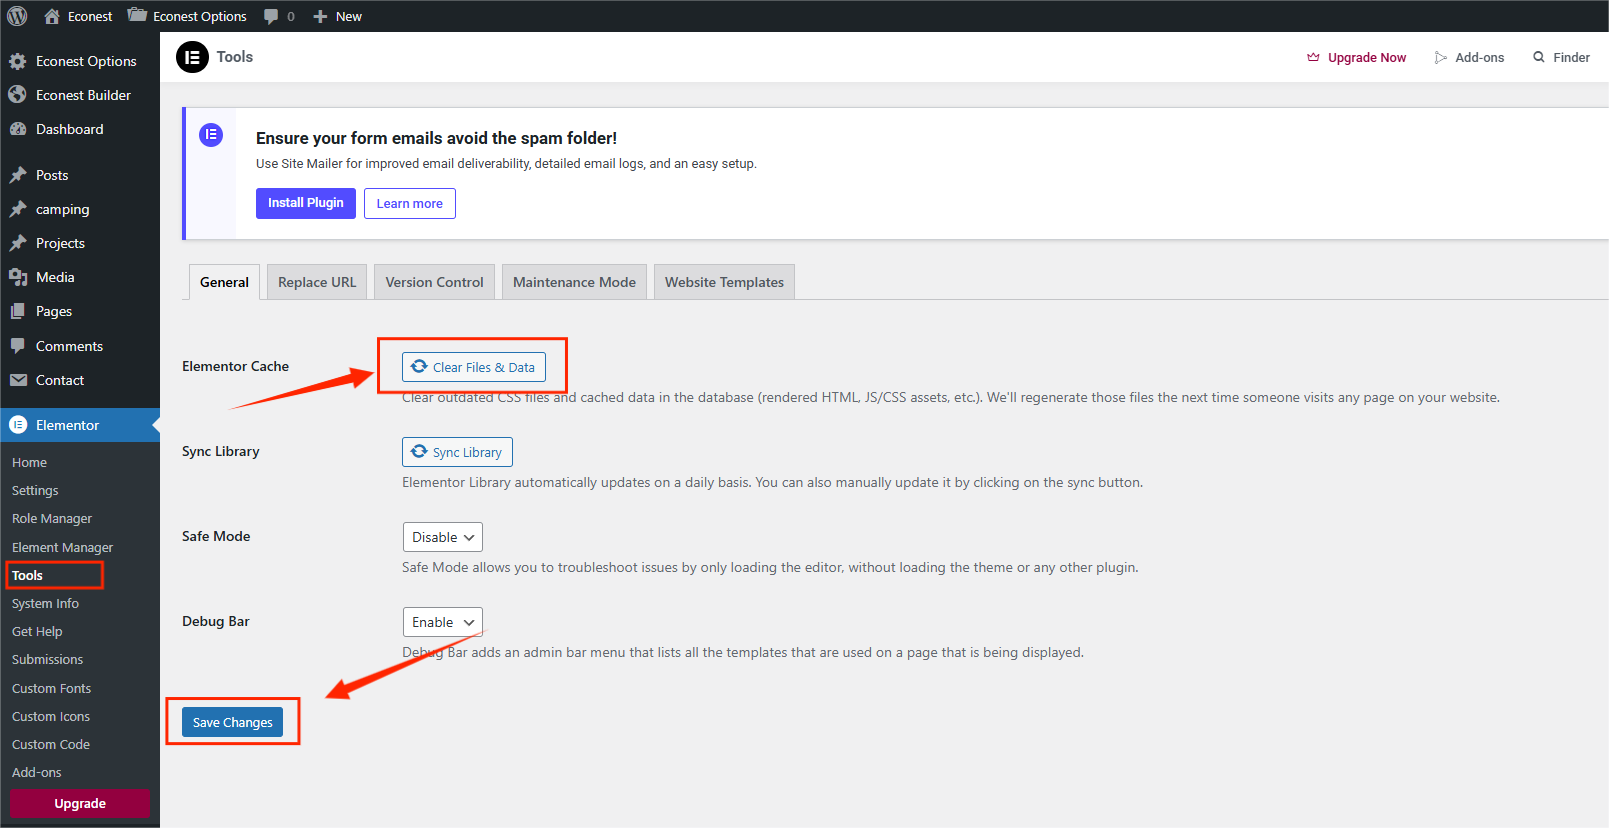Open Custom Icons submenu item
The width and height of the screenshot is (1609, 828).
tap(51, 716)
